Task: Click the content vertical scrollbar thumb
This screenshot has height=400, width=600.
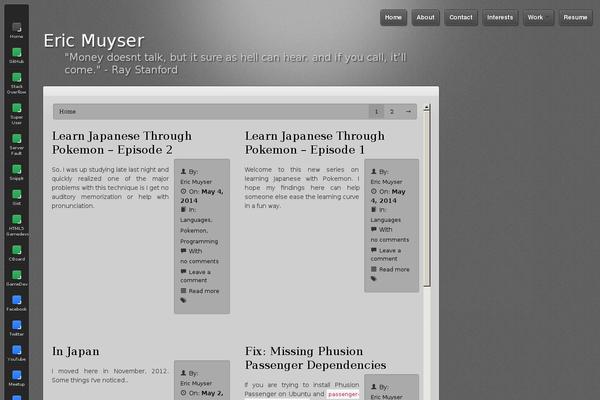Action: 427,199
